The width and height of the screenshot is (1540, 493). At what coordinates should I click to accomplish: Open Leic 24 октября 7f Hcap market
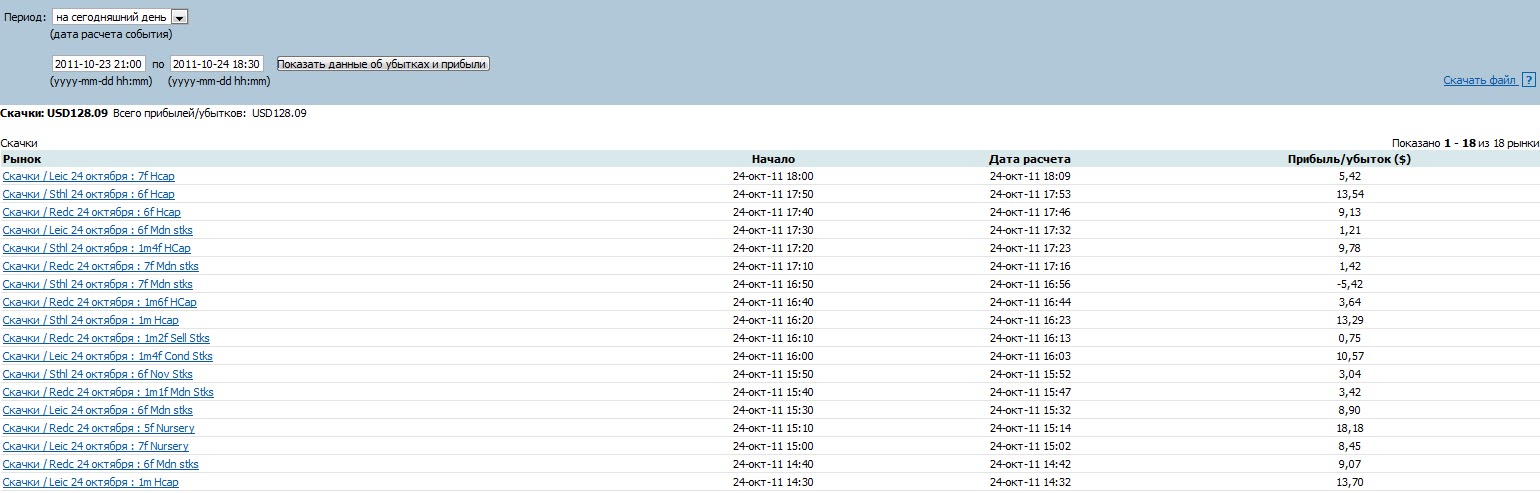(x=89, y=176)
